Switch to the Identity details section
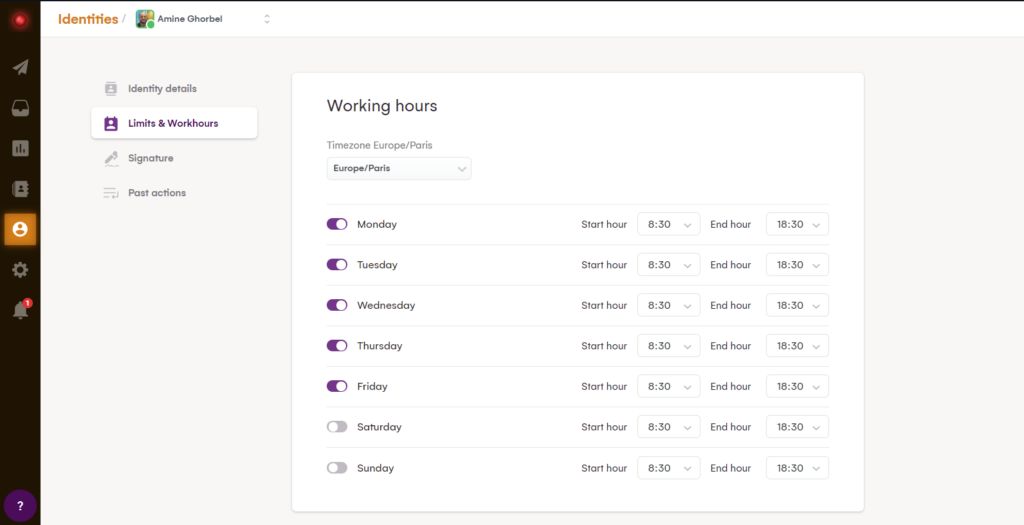Screen dimensions: 1024x525 (x=161, y=89)
